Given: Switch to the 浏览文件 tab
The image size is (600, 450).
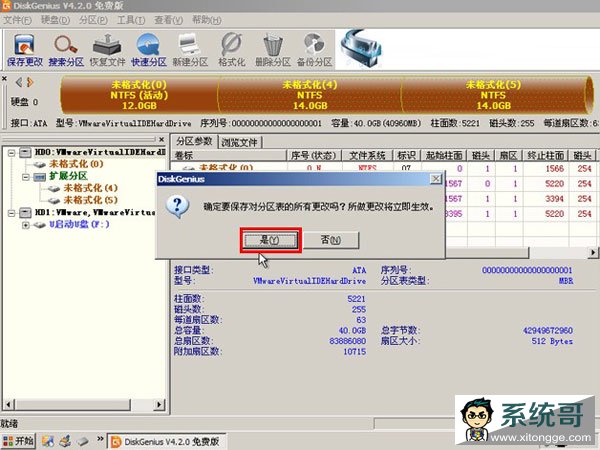Looking at the screenshot, I should pos(240,142).
